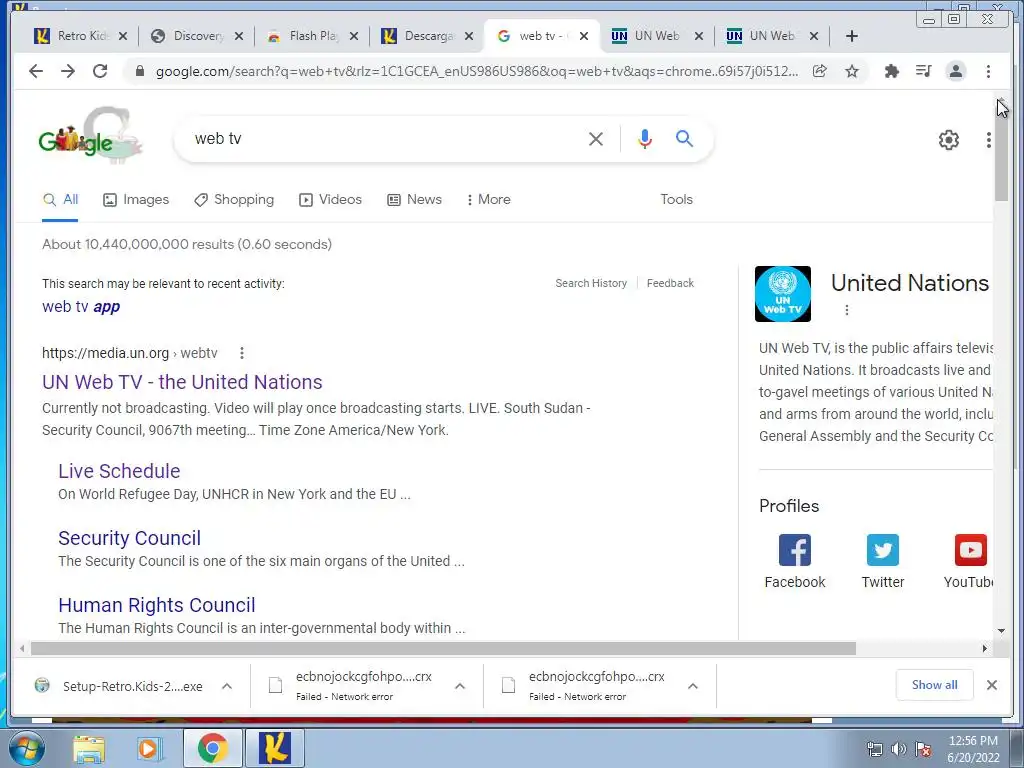
Task: Click the share page icon in address bar
Action: tap(820, 71)
